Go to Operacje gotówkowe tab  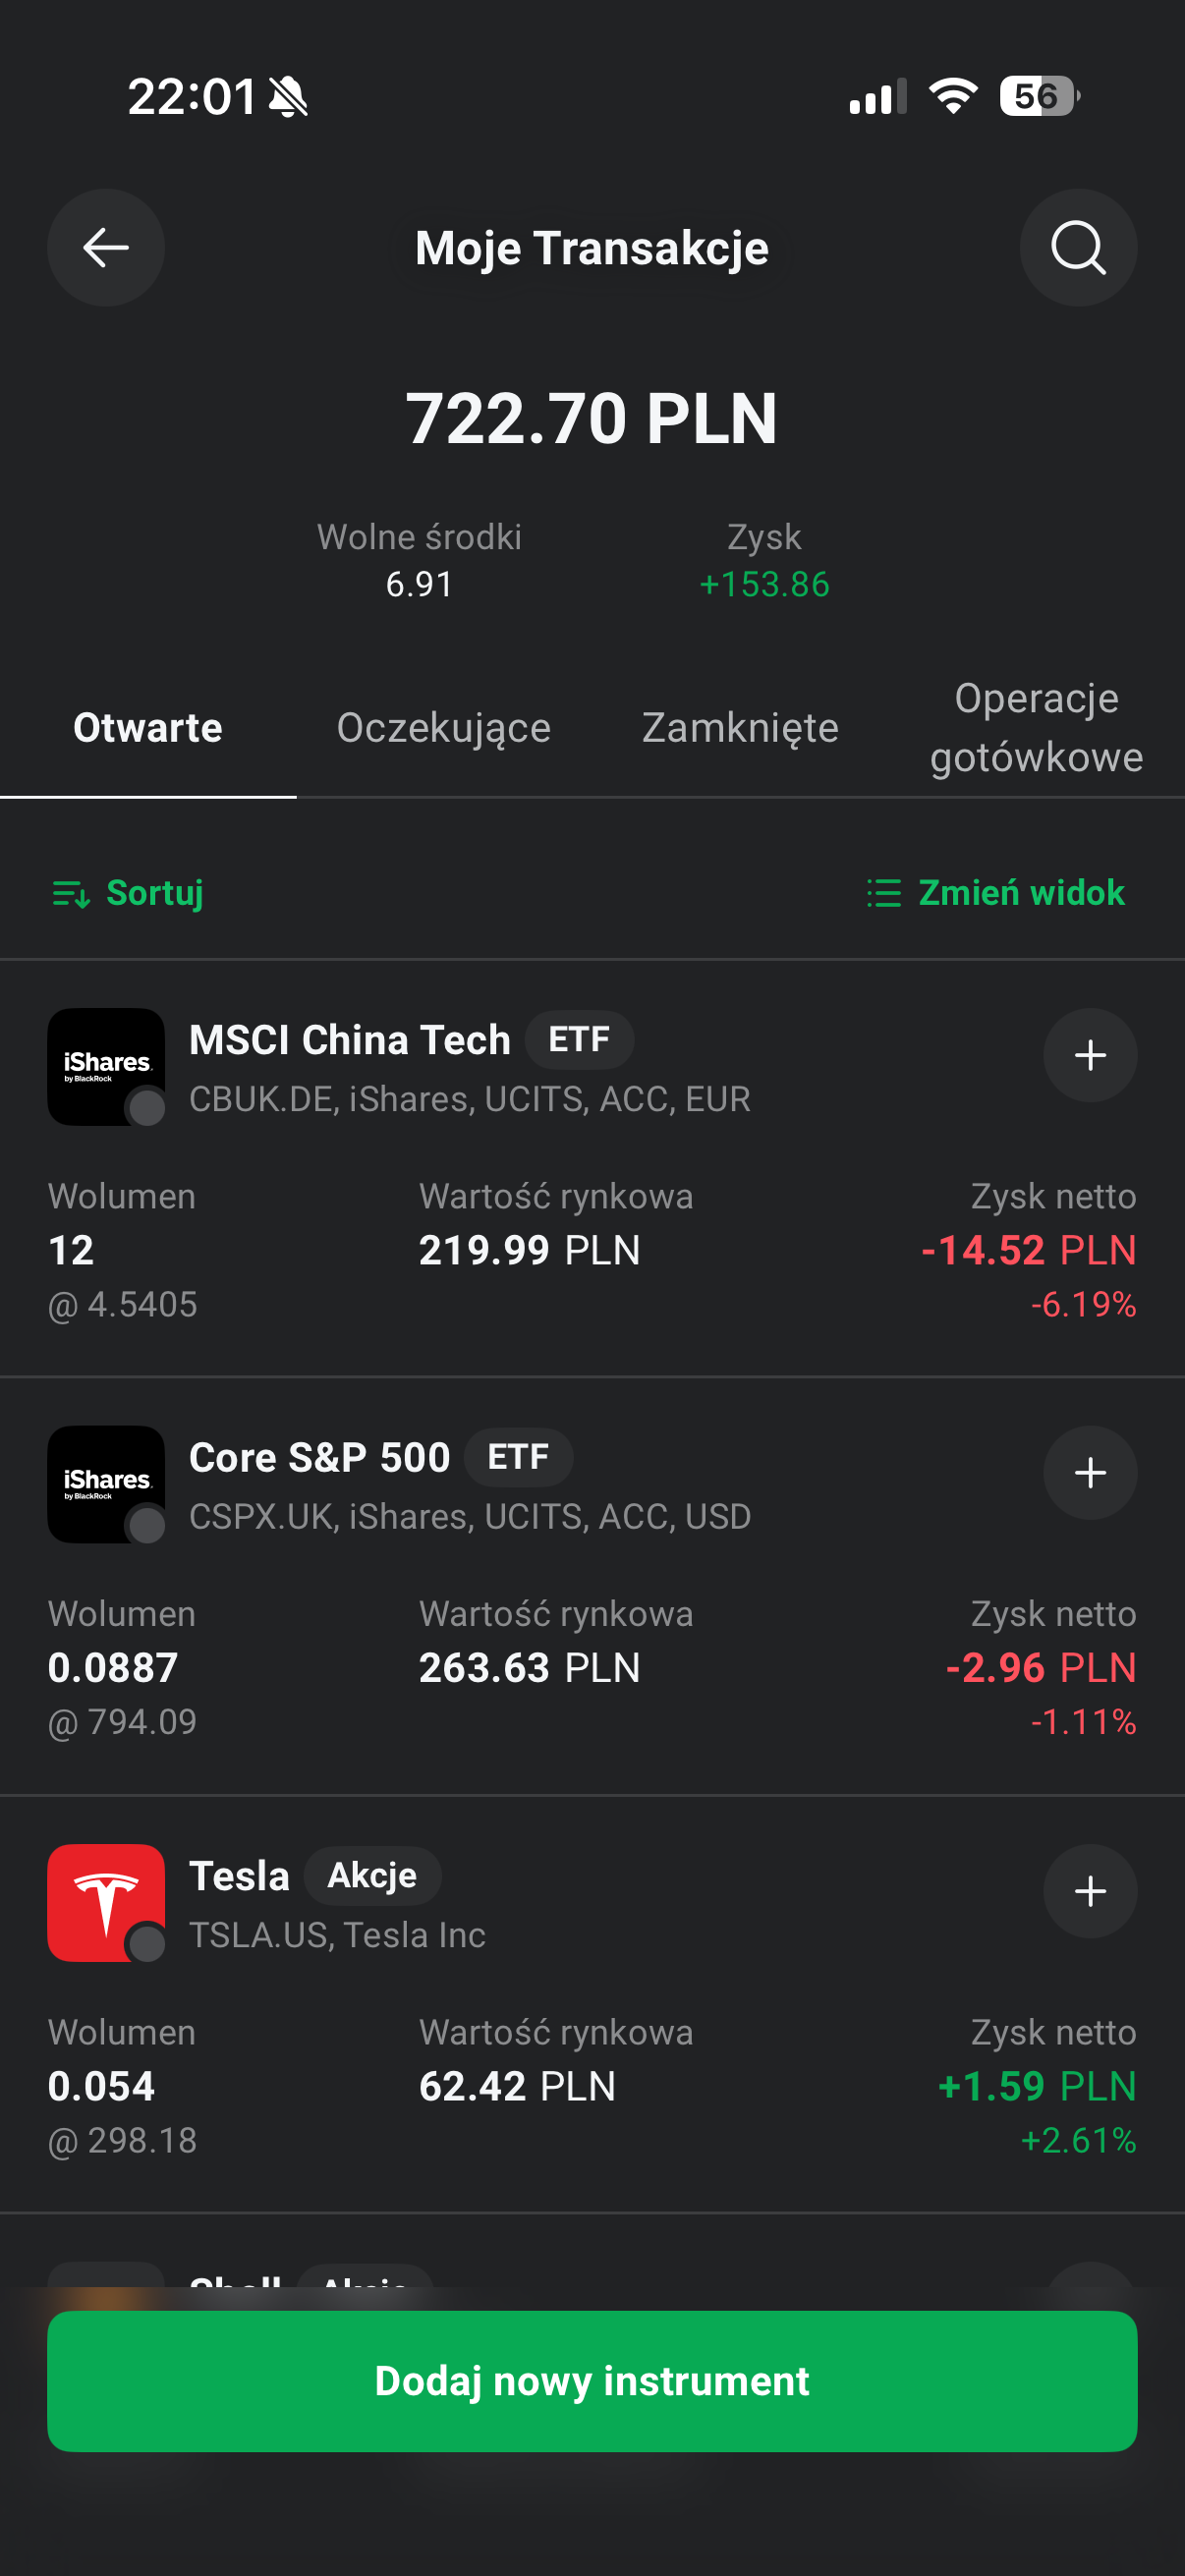[x=1036, y=728]
